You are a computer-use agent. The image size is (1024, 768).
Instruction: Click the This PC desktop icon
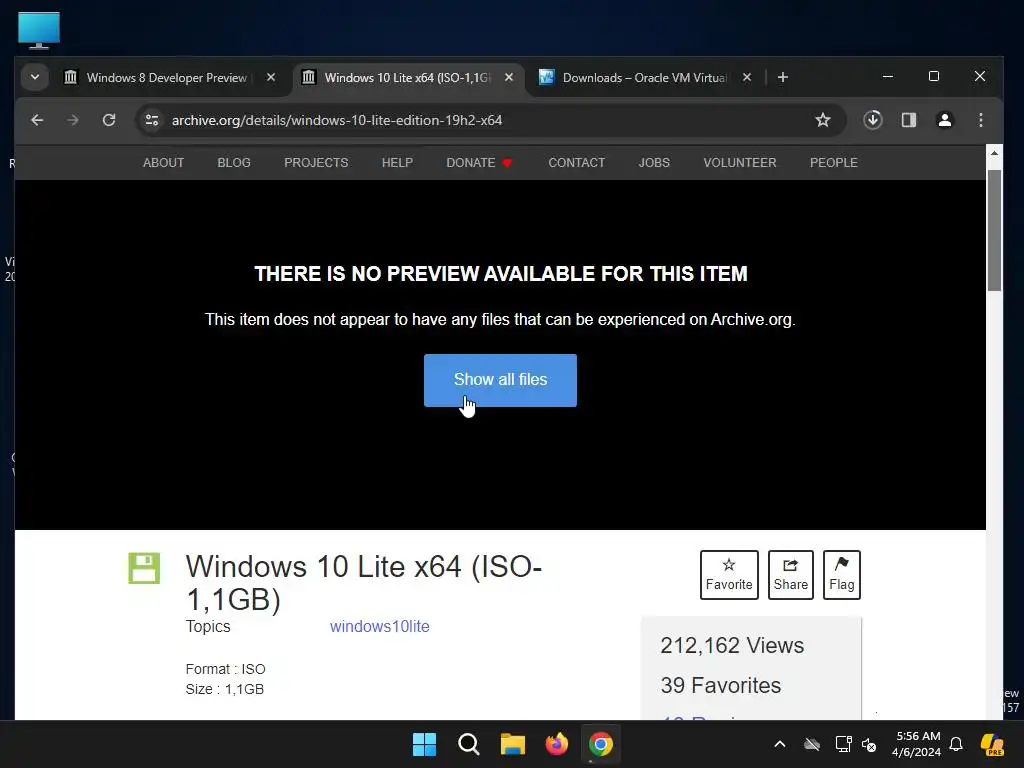pyautogui.click(x=39, y=30)
